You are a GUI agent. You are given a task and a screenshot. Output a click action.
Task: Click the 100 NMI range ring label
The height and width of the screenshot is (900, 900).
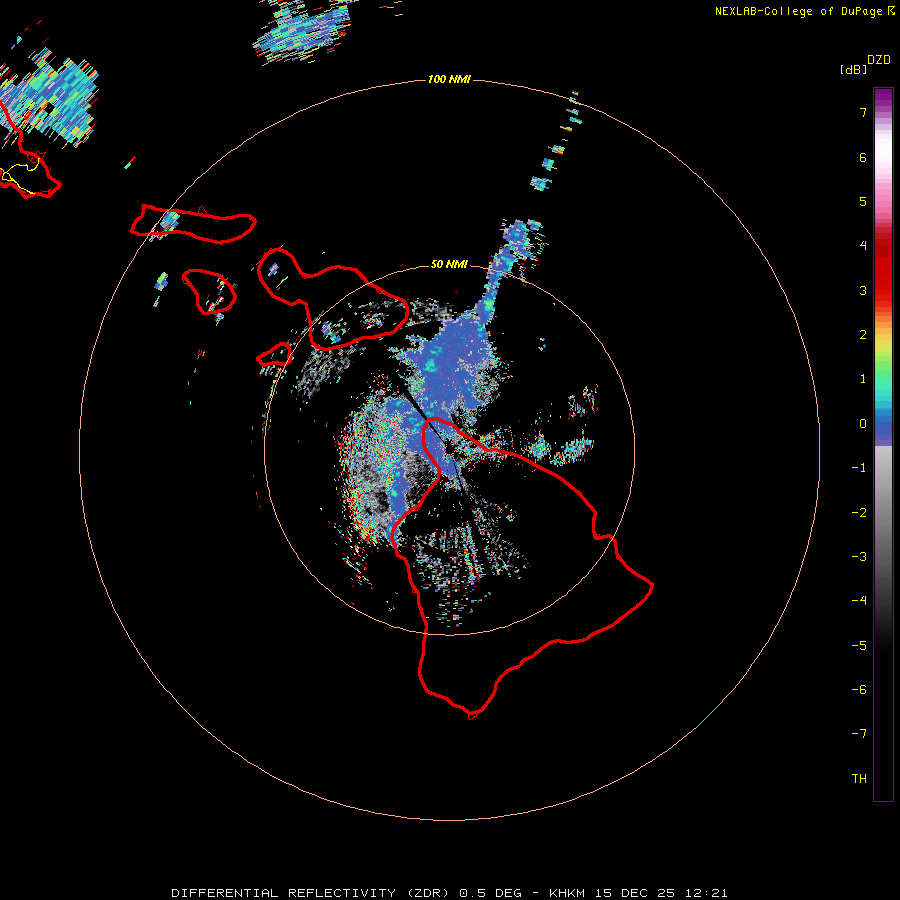click(449, 79)
